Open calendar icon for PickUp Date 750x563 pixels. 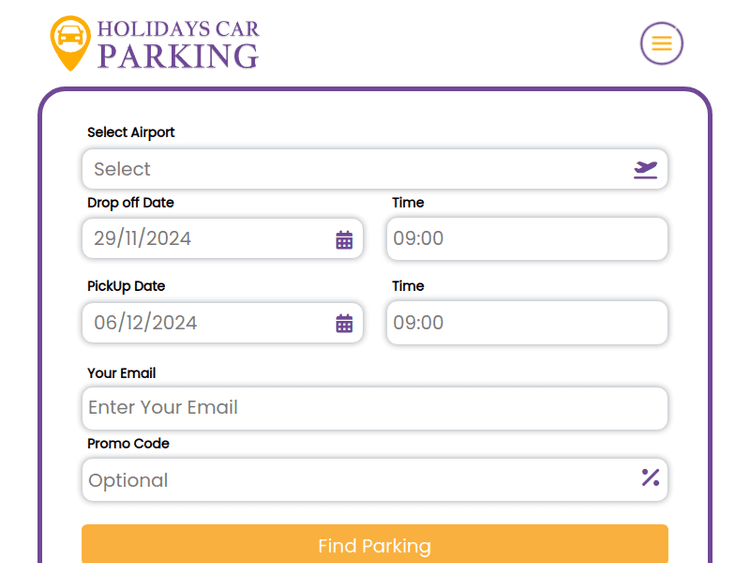tap(344, 323)
